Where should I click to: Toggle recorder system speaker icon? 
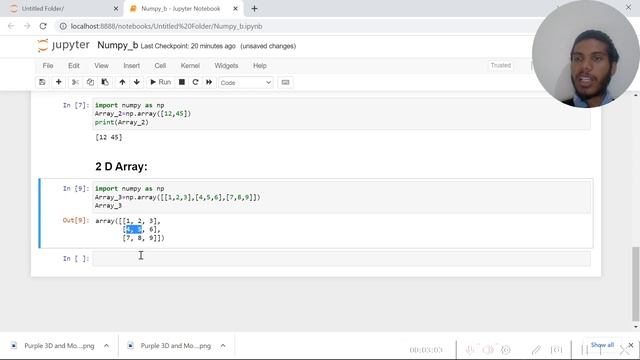tap(488, 350)
